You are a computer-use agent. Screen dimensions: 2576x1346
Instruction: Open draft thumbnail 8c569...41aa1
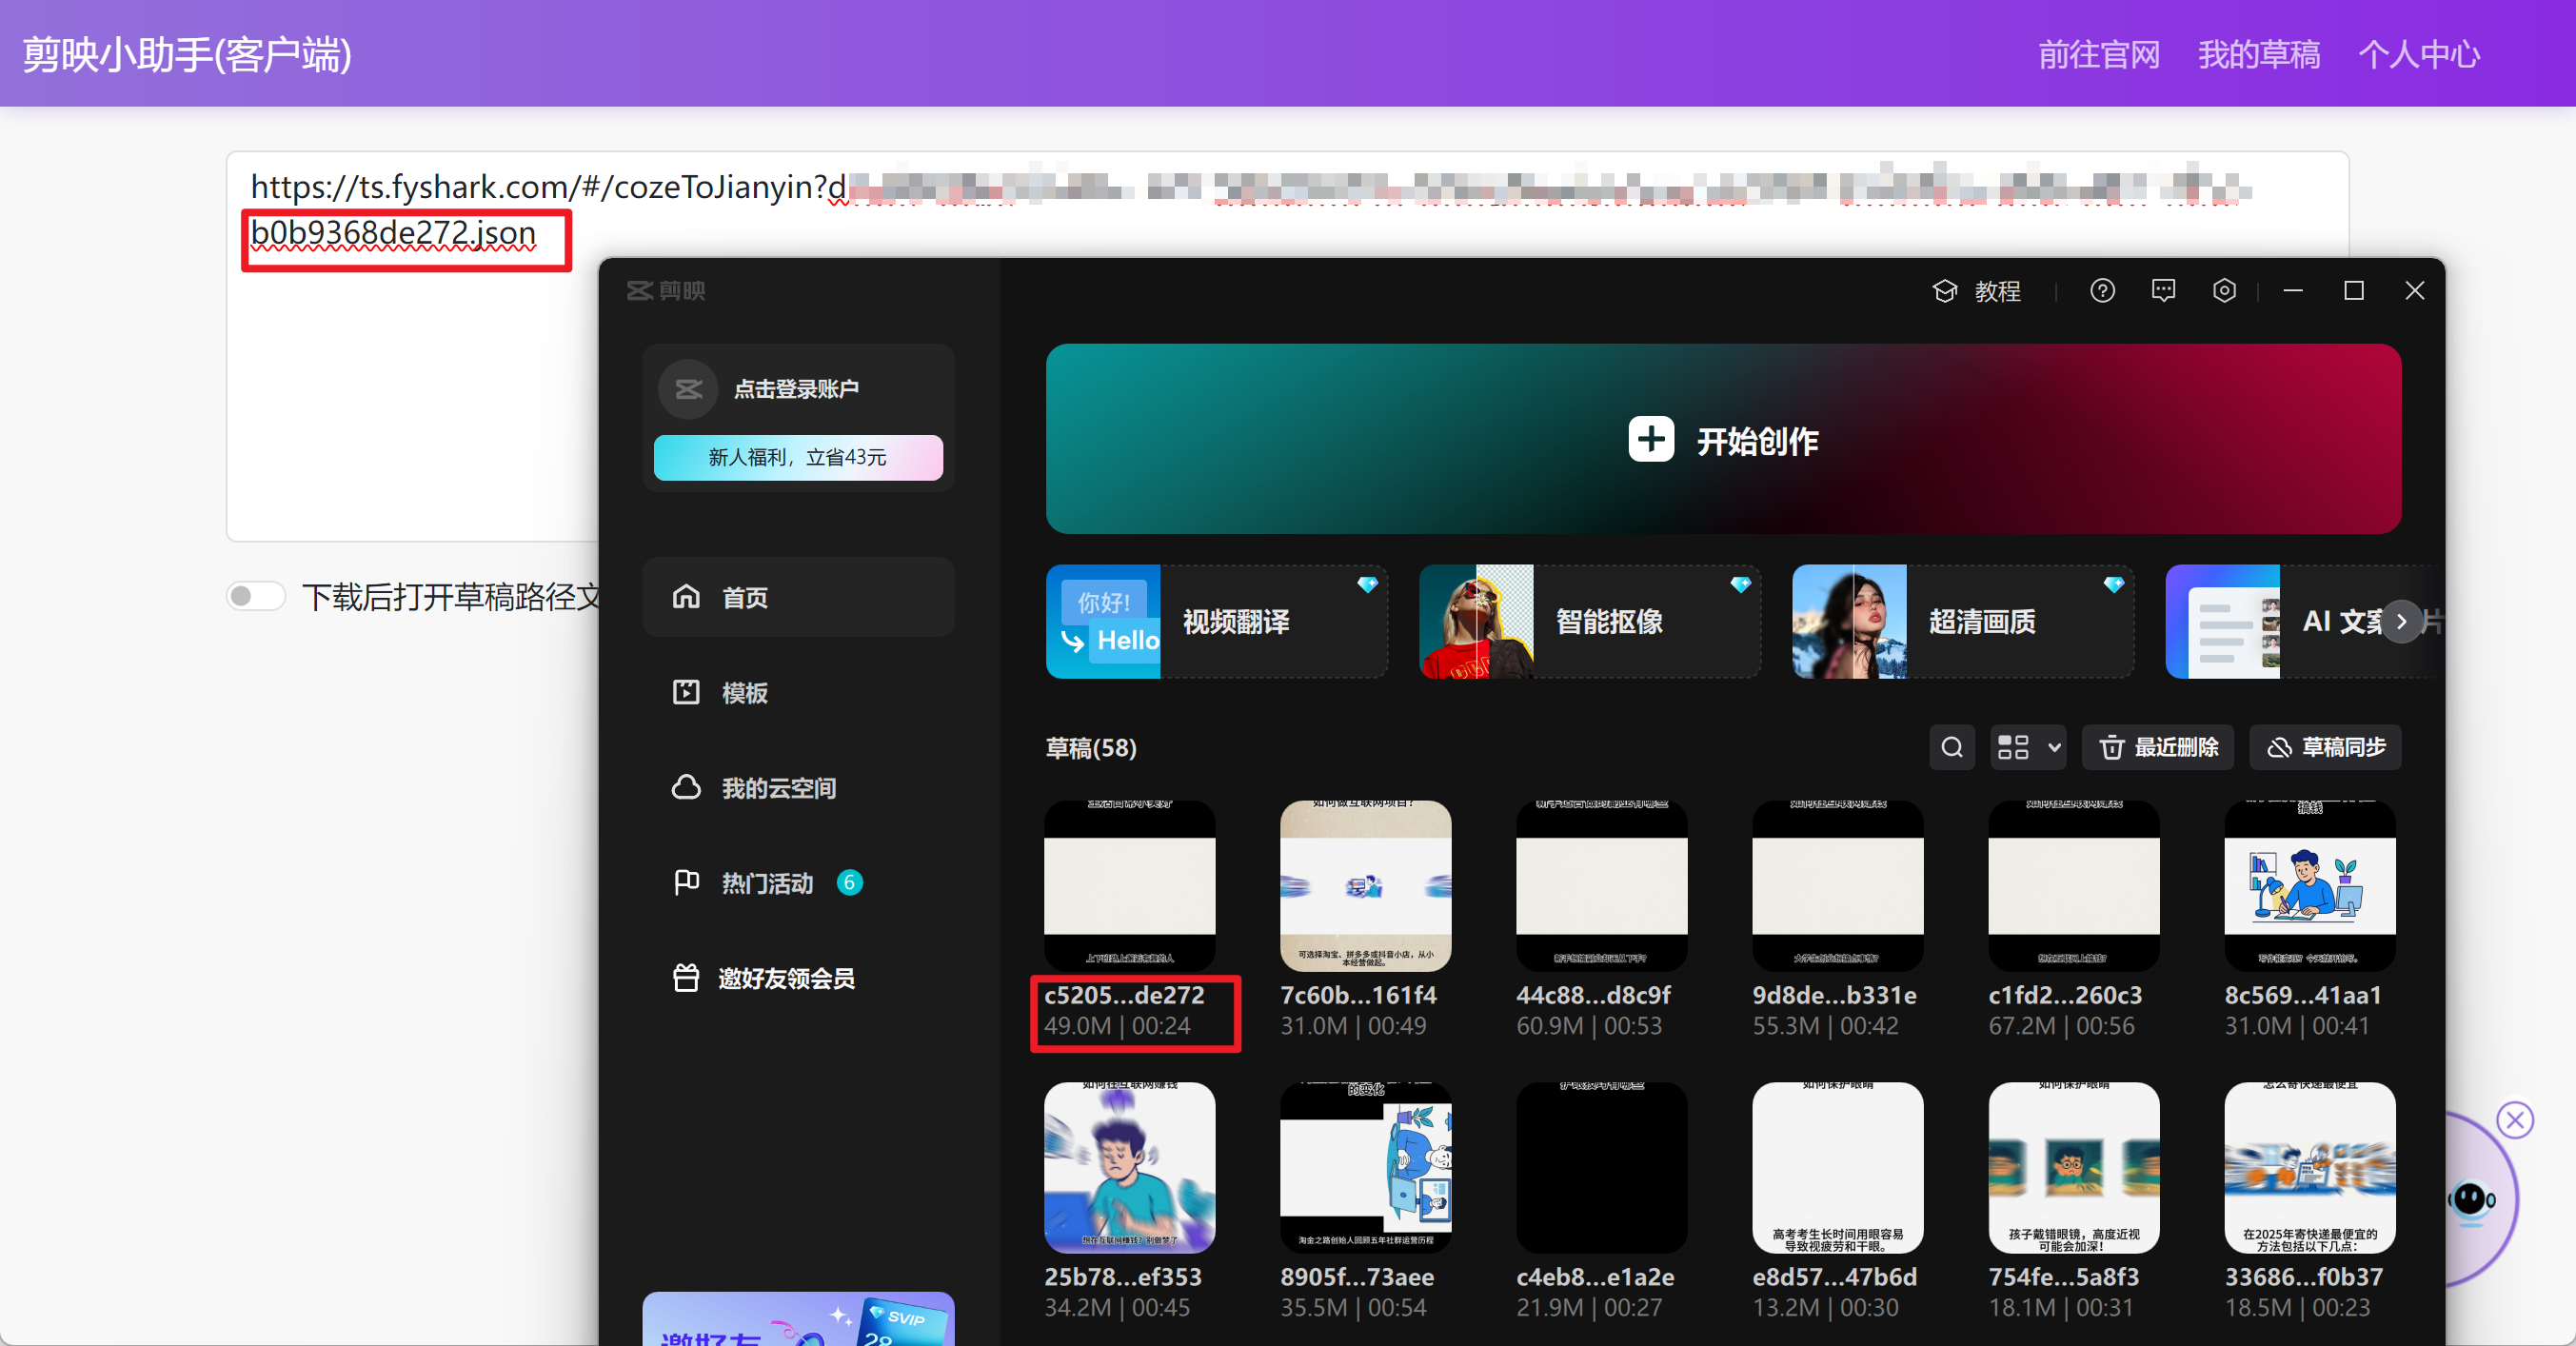pos(2310,886)
